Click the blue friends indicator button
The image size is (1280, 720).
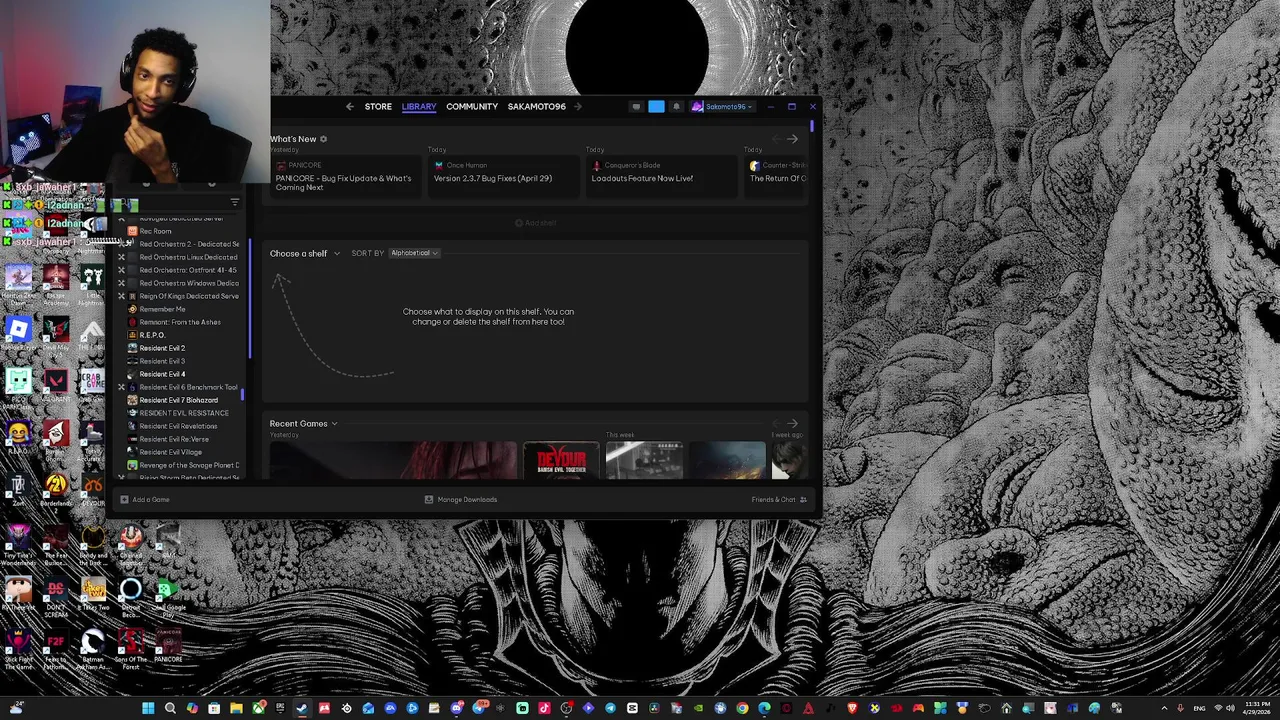coord(656,106)
